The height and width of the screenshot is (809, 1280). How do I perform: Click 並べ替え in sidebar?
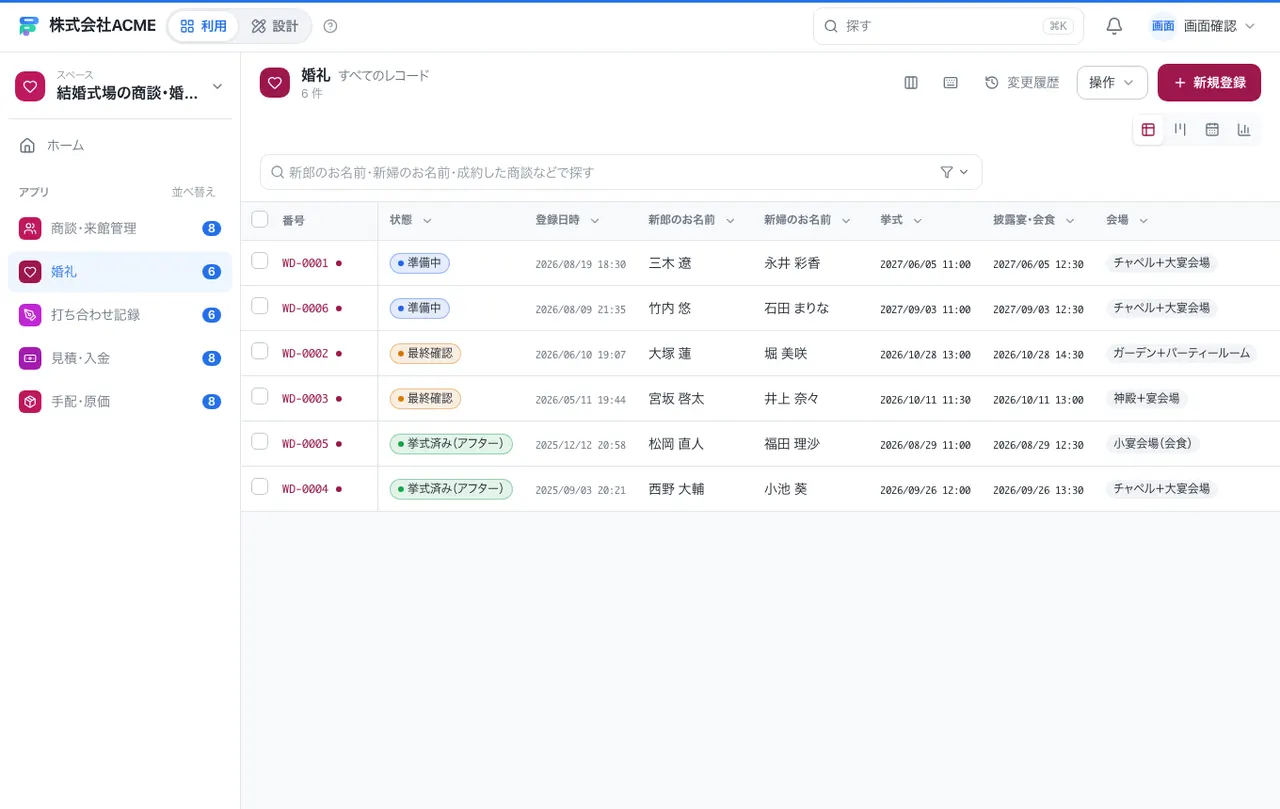click(193, 192)
